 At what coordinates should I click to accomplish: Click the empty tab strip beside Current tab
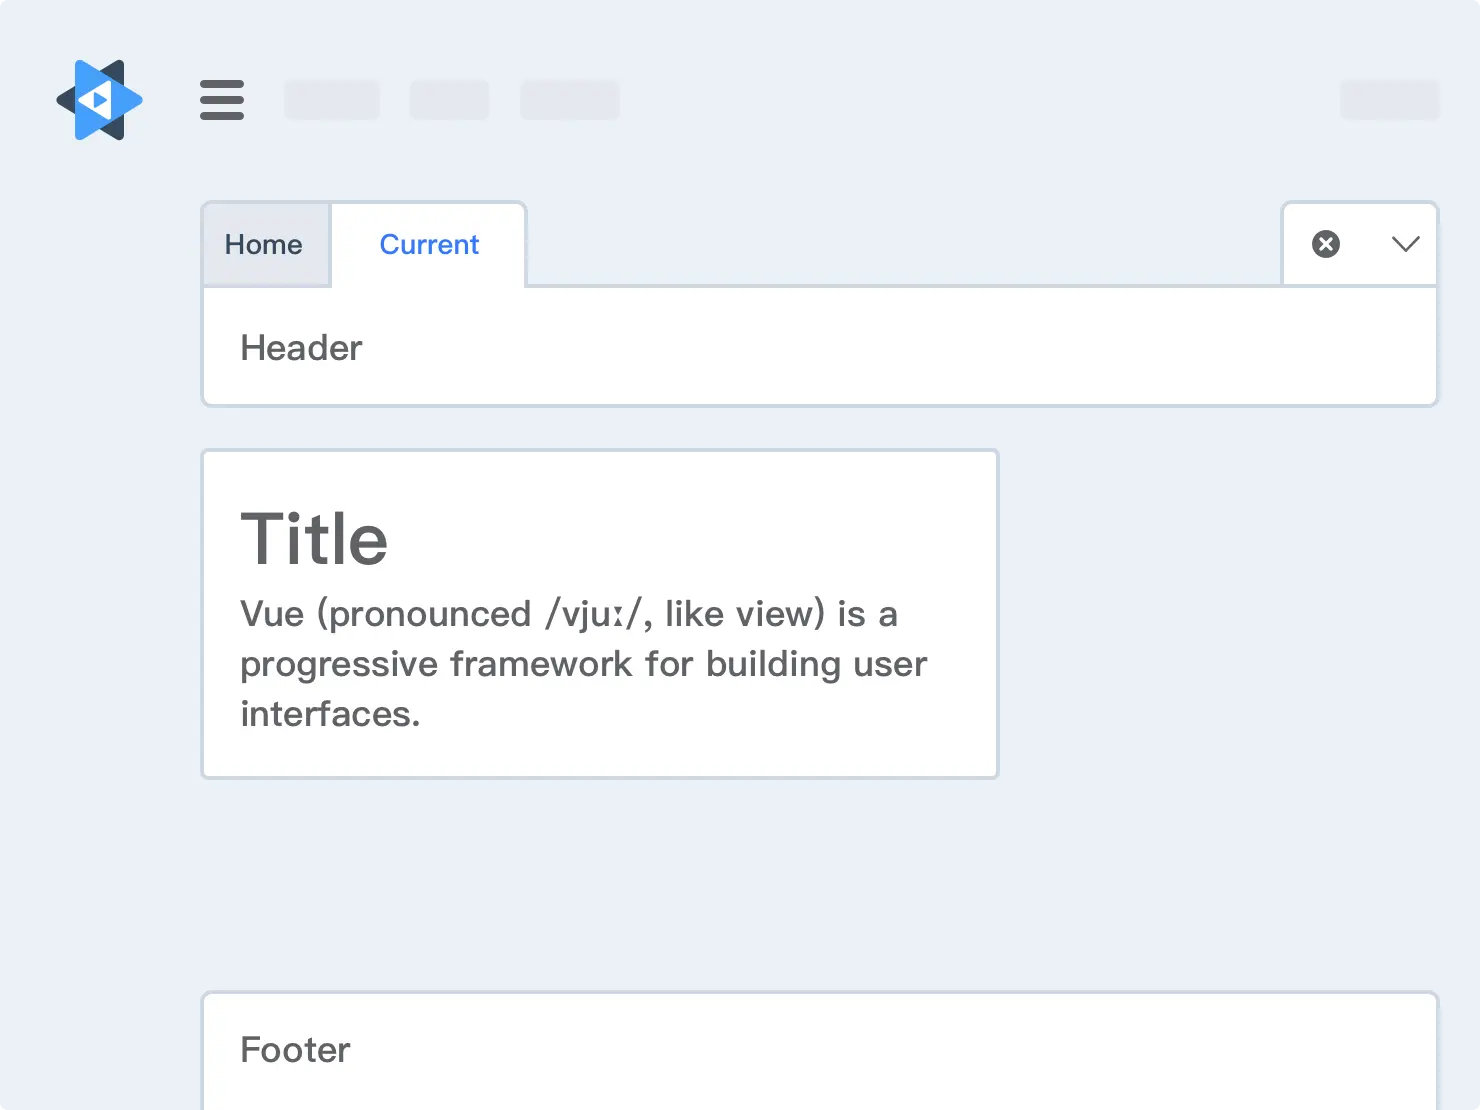coord(900,245)
